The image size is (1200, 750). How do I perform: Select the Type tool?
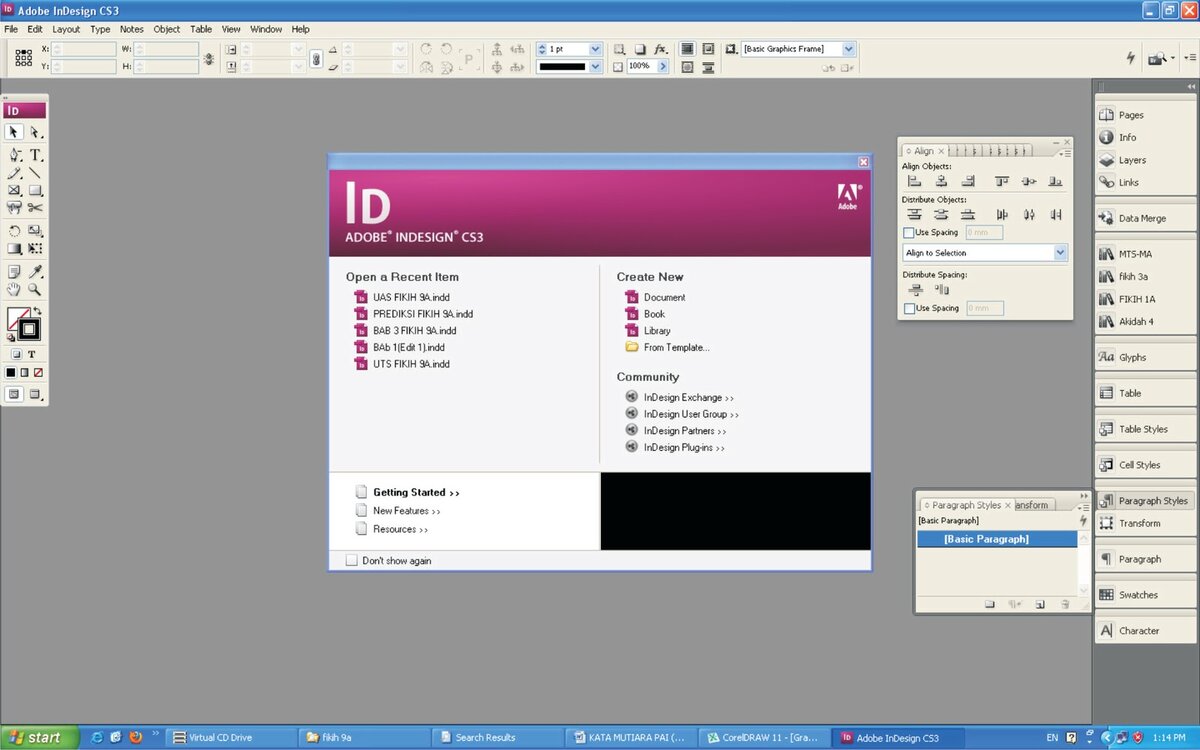(x=35, y=155)
